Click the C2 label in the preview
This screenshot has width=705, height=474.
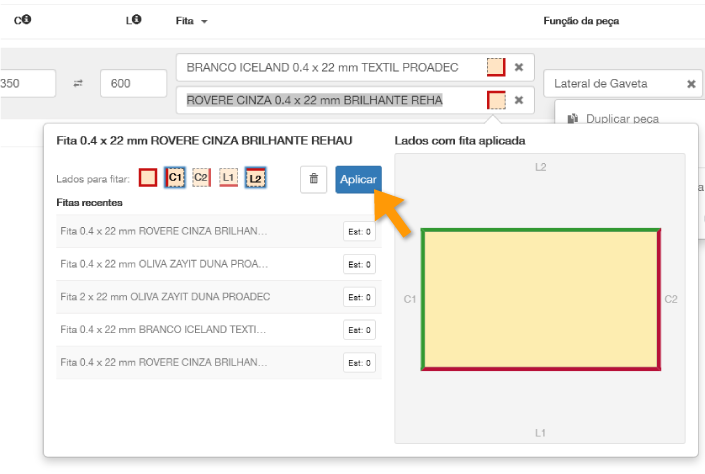[x=671, y=299]
